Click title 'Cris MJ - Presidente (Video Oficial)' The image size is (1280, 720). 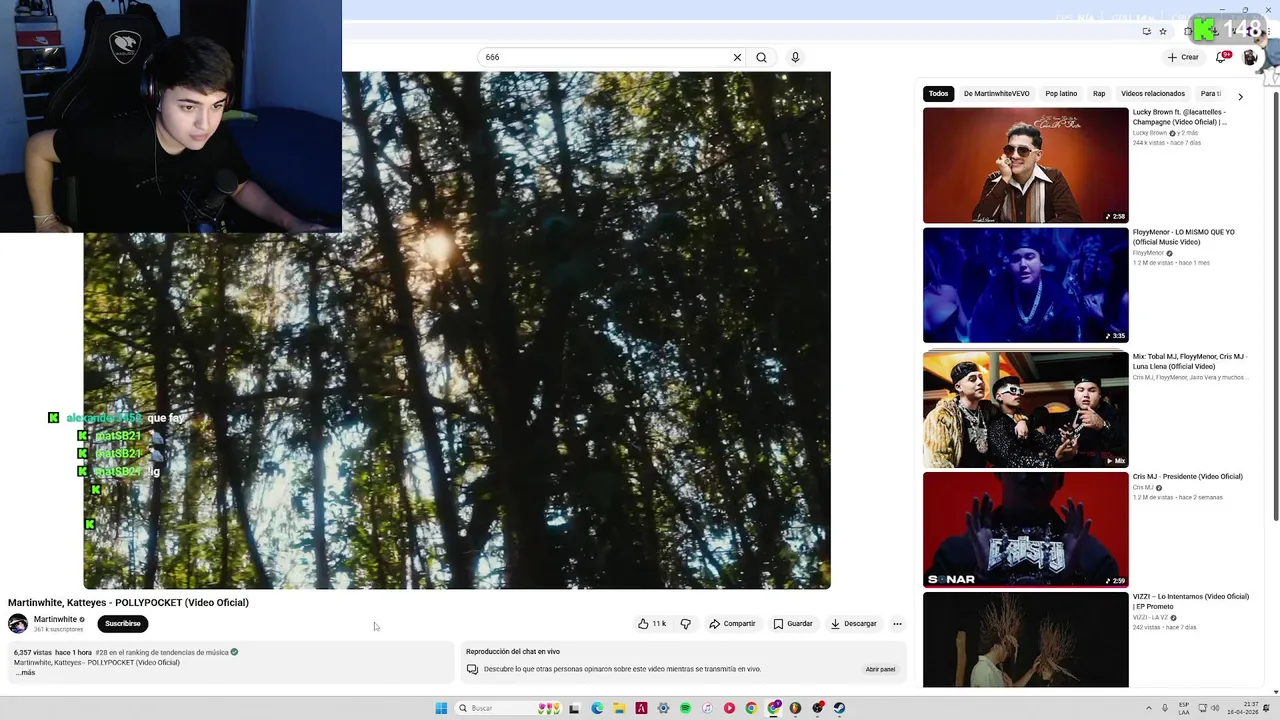(1187, 476)
